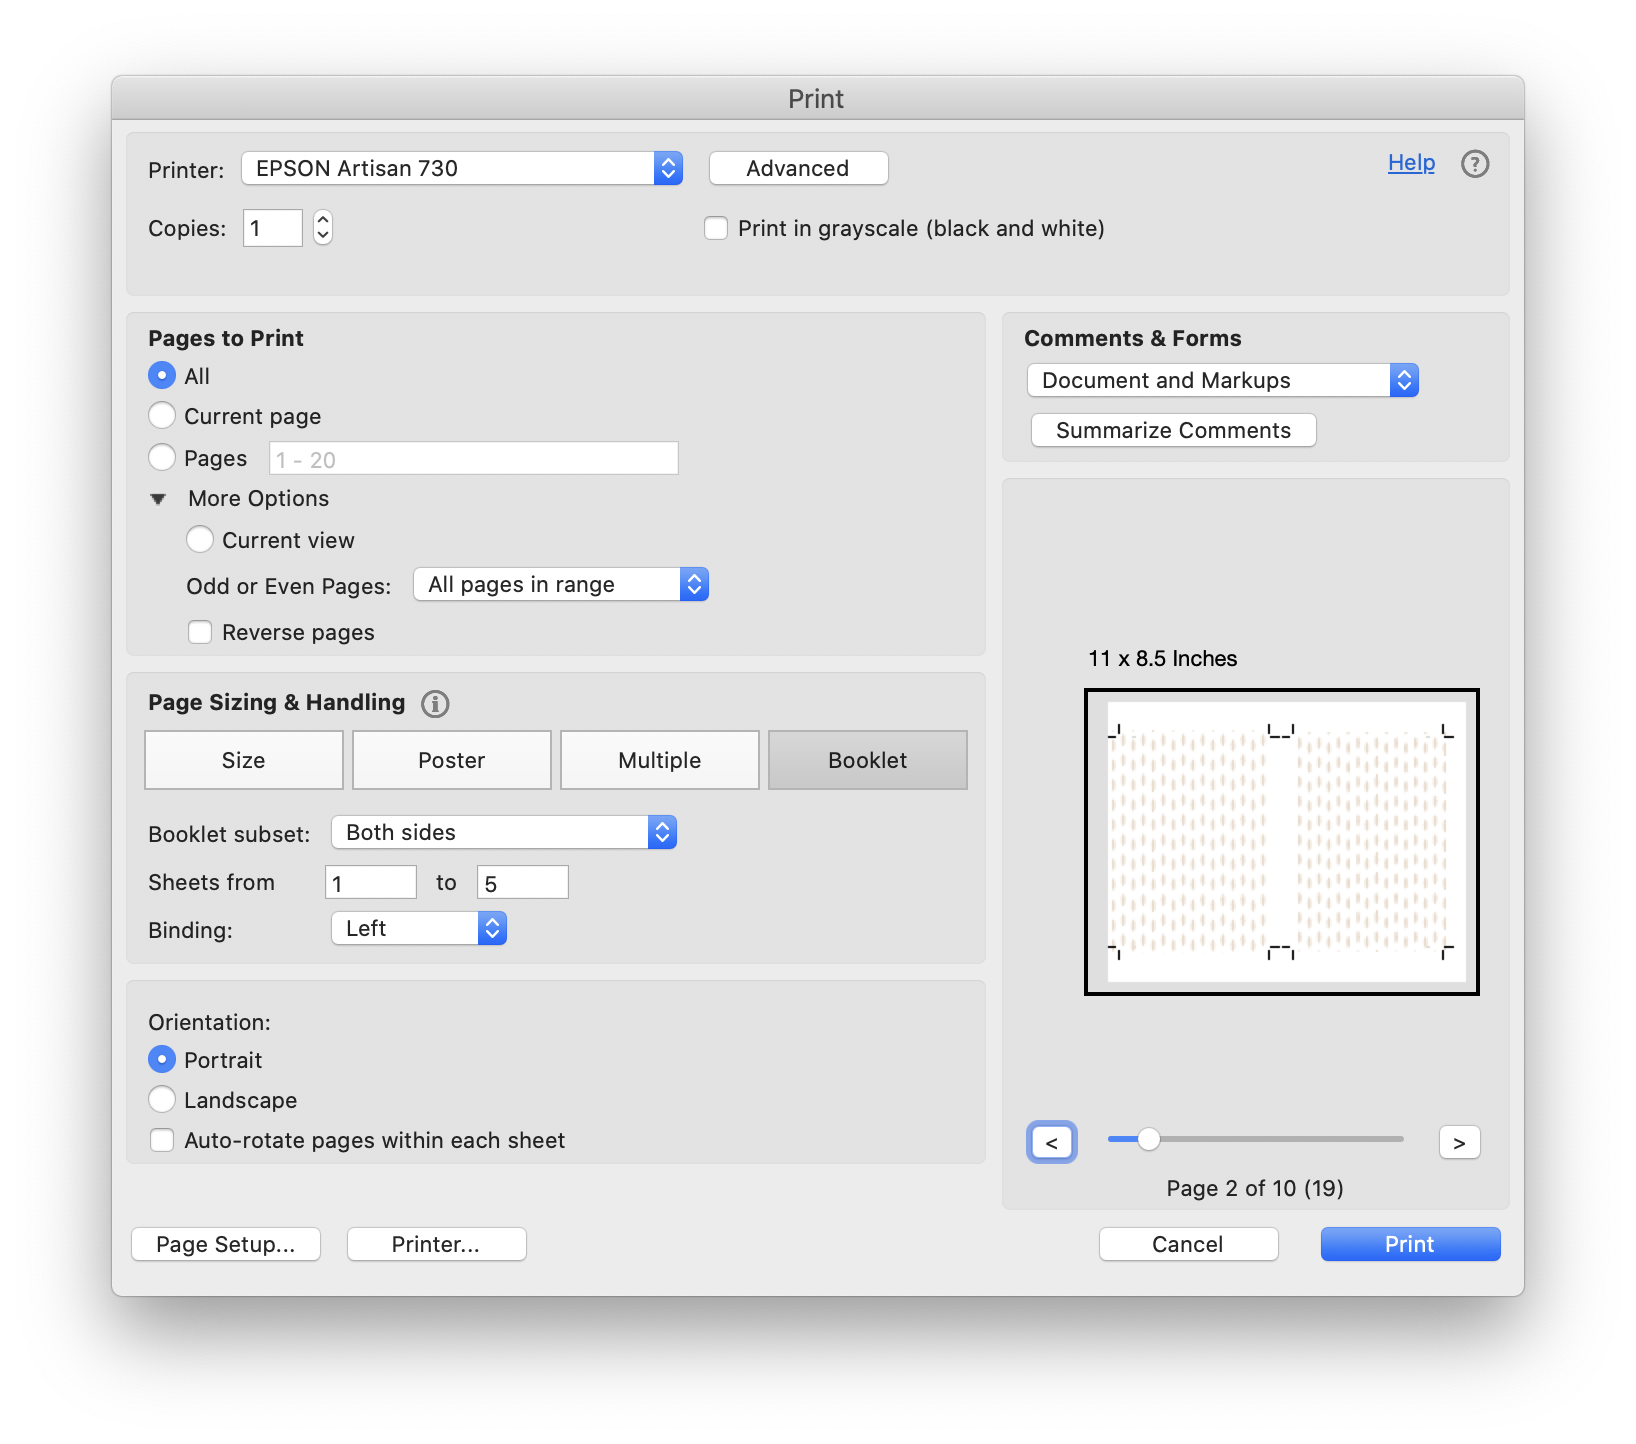1636x1444 pixels.
Task: Click the preview page slider
Action: [1148, 1139]
